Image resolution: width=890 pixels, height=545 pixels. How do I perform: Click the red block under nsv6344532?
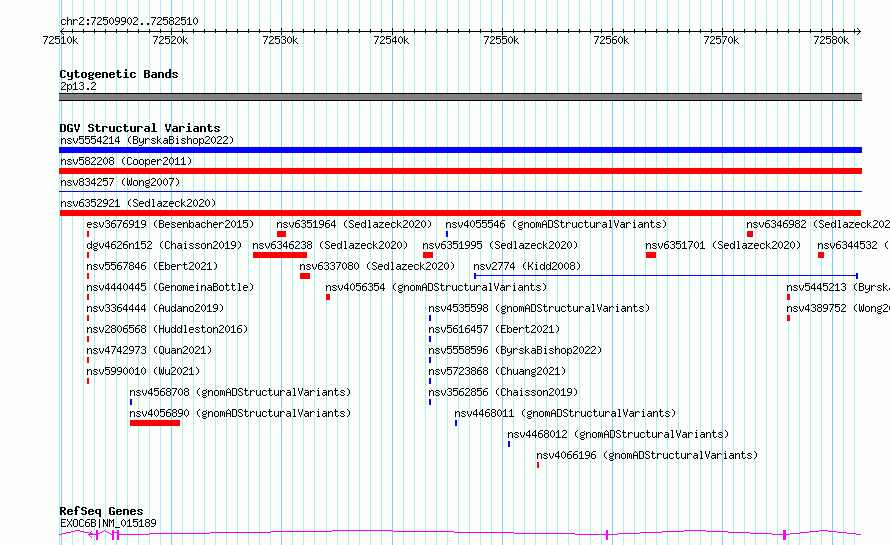coord(821,255)
